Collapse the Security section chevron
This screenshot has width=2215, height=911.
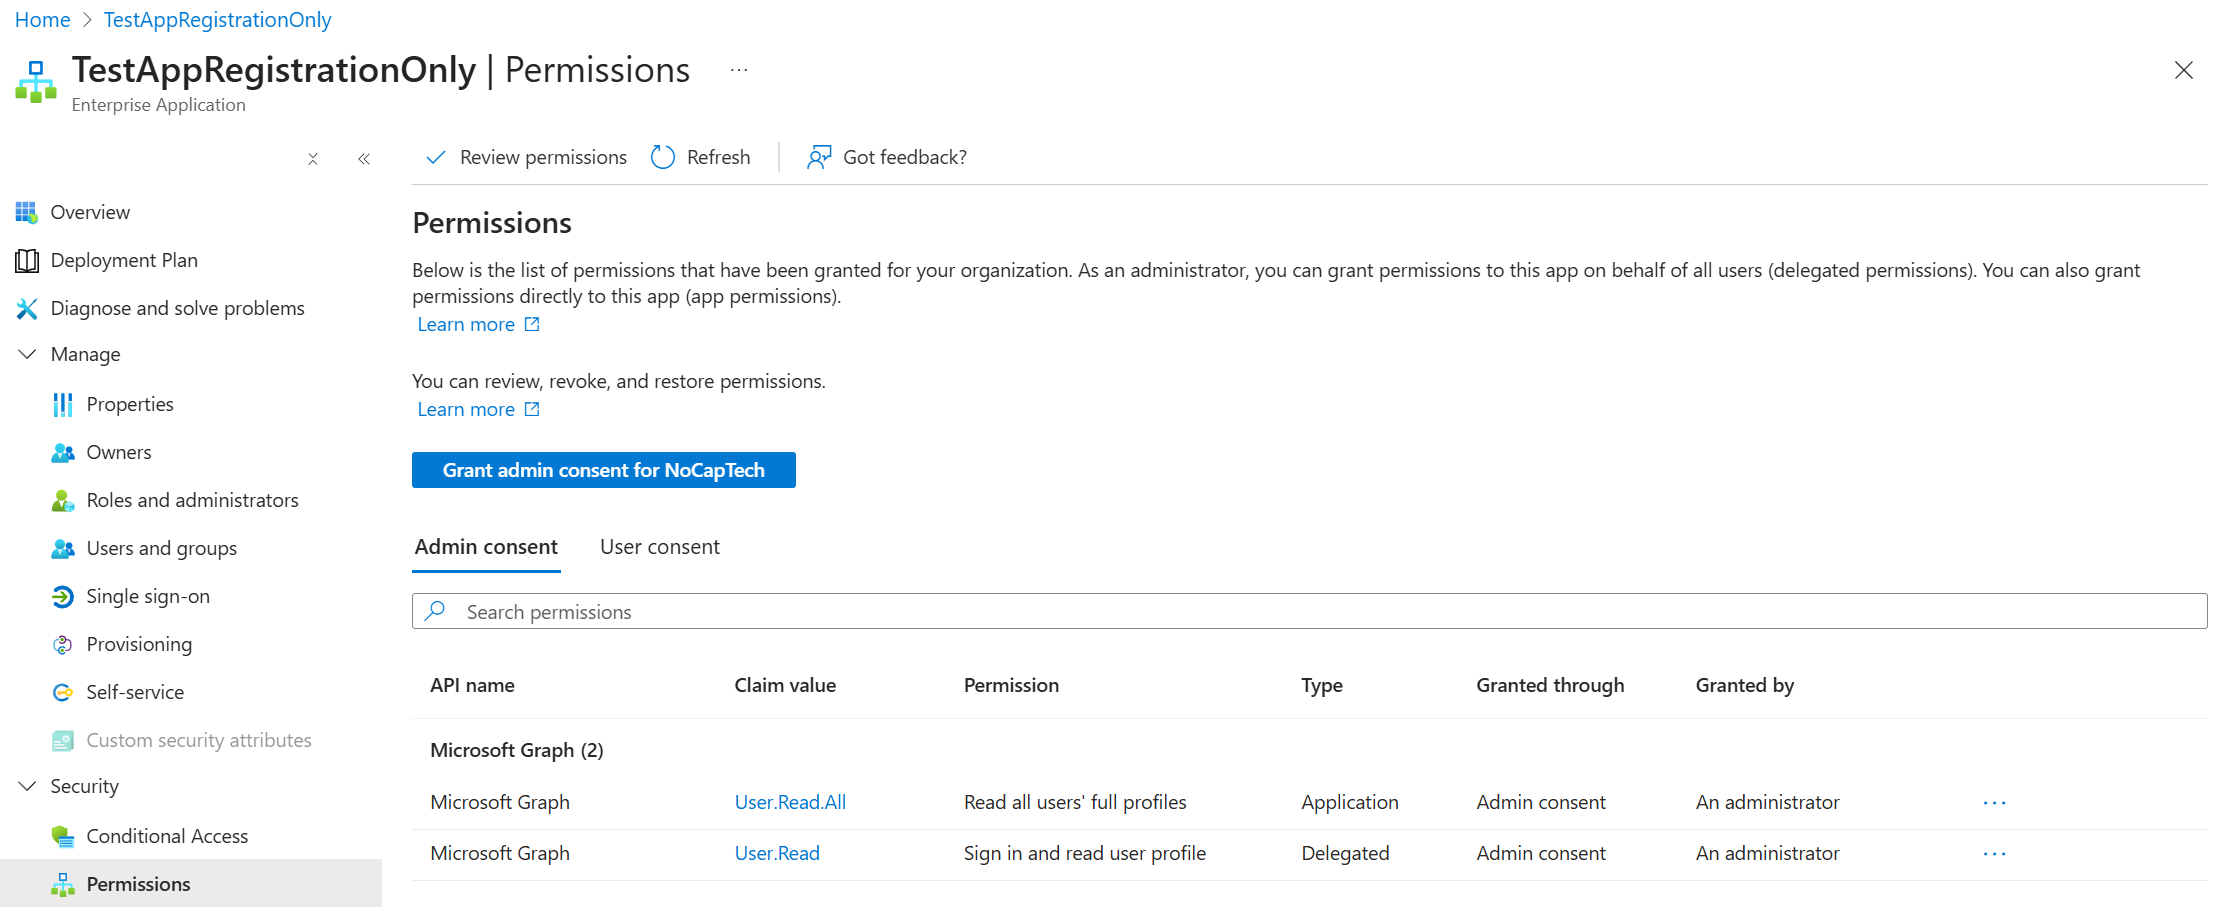pos(27,786)
